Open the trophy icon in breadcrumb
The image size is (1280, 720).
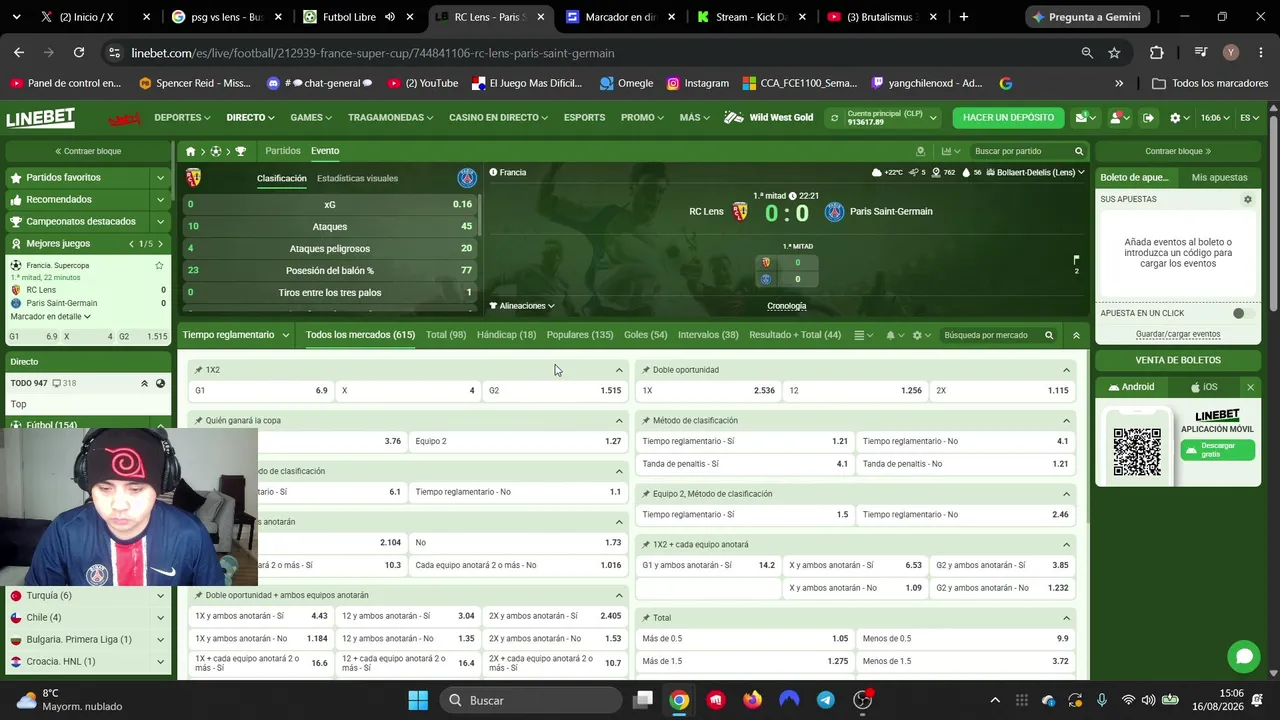(x=240, y=151)
